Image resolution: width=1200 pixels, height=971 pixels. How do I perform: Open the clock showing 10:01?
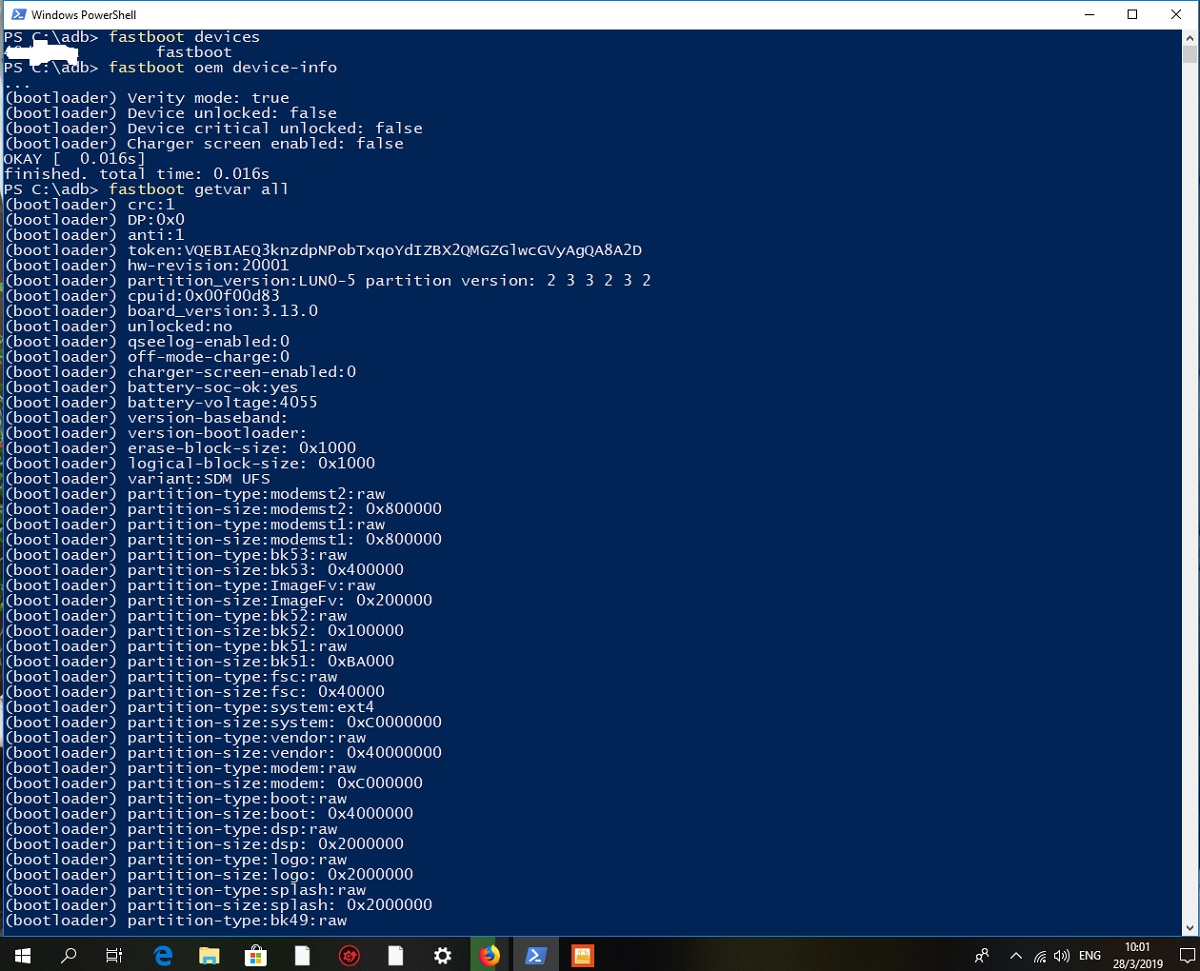click(1137, 955)
